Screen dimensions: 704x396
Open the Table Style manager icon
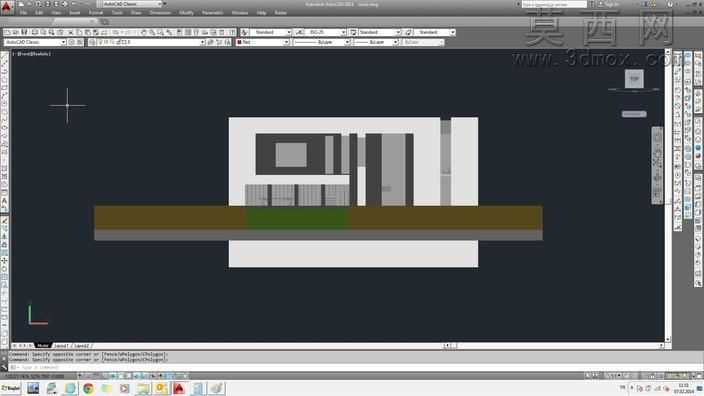pyautogui.click(x=353, y=32)
